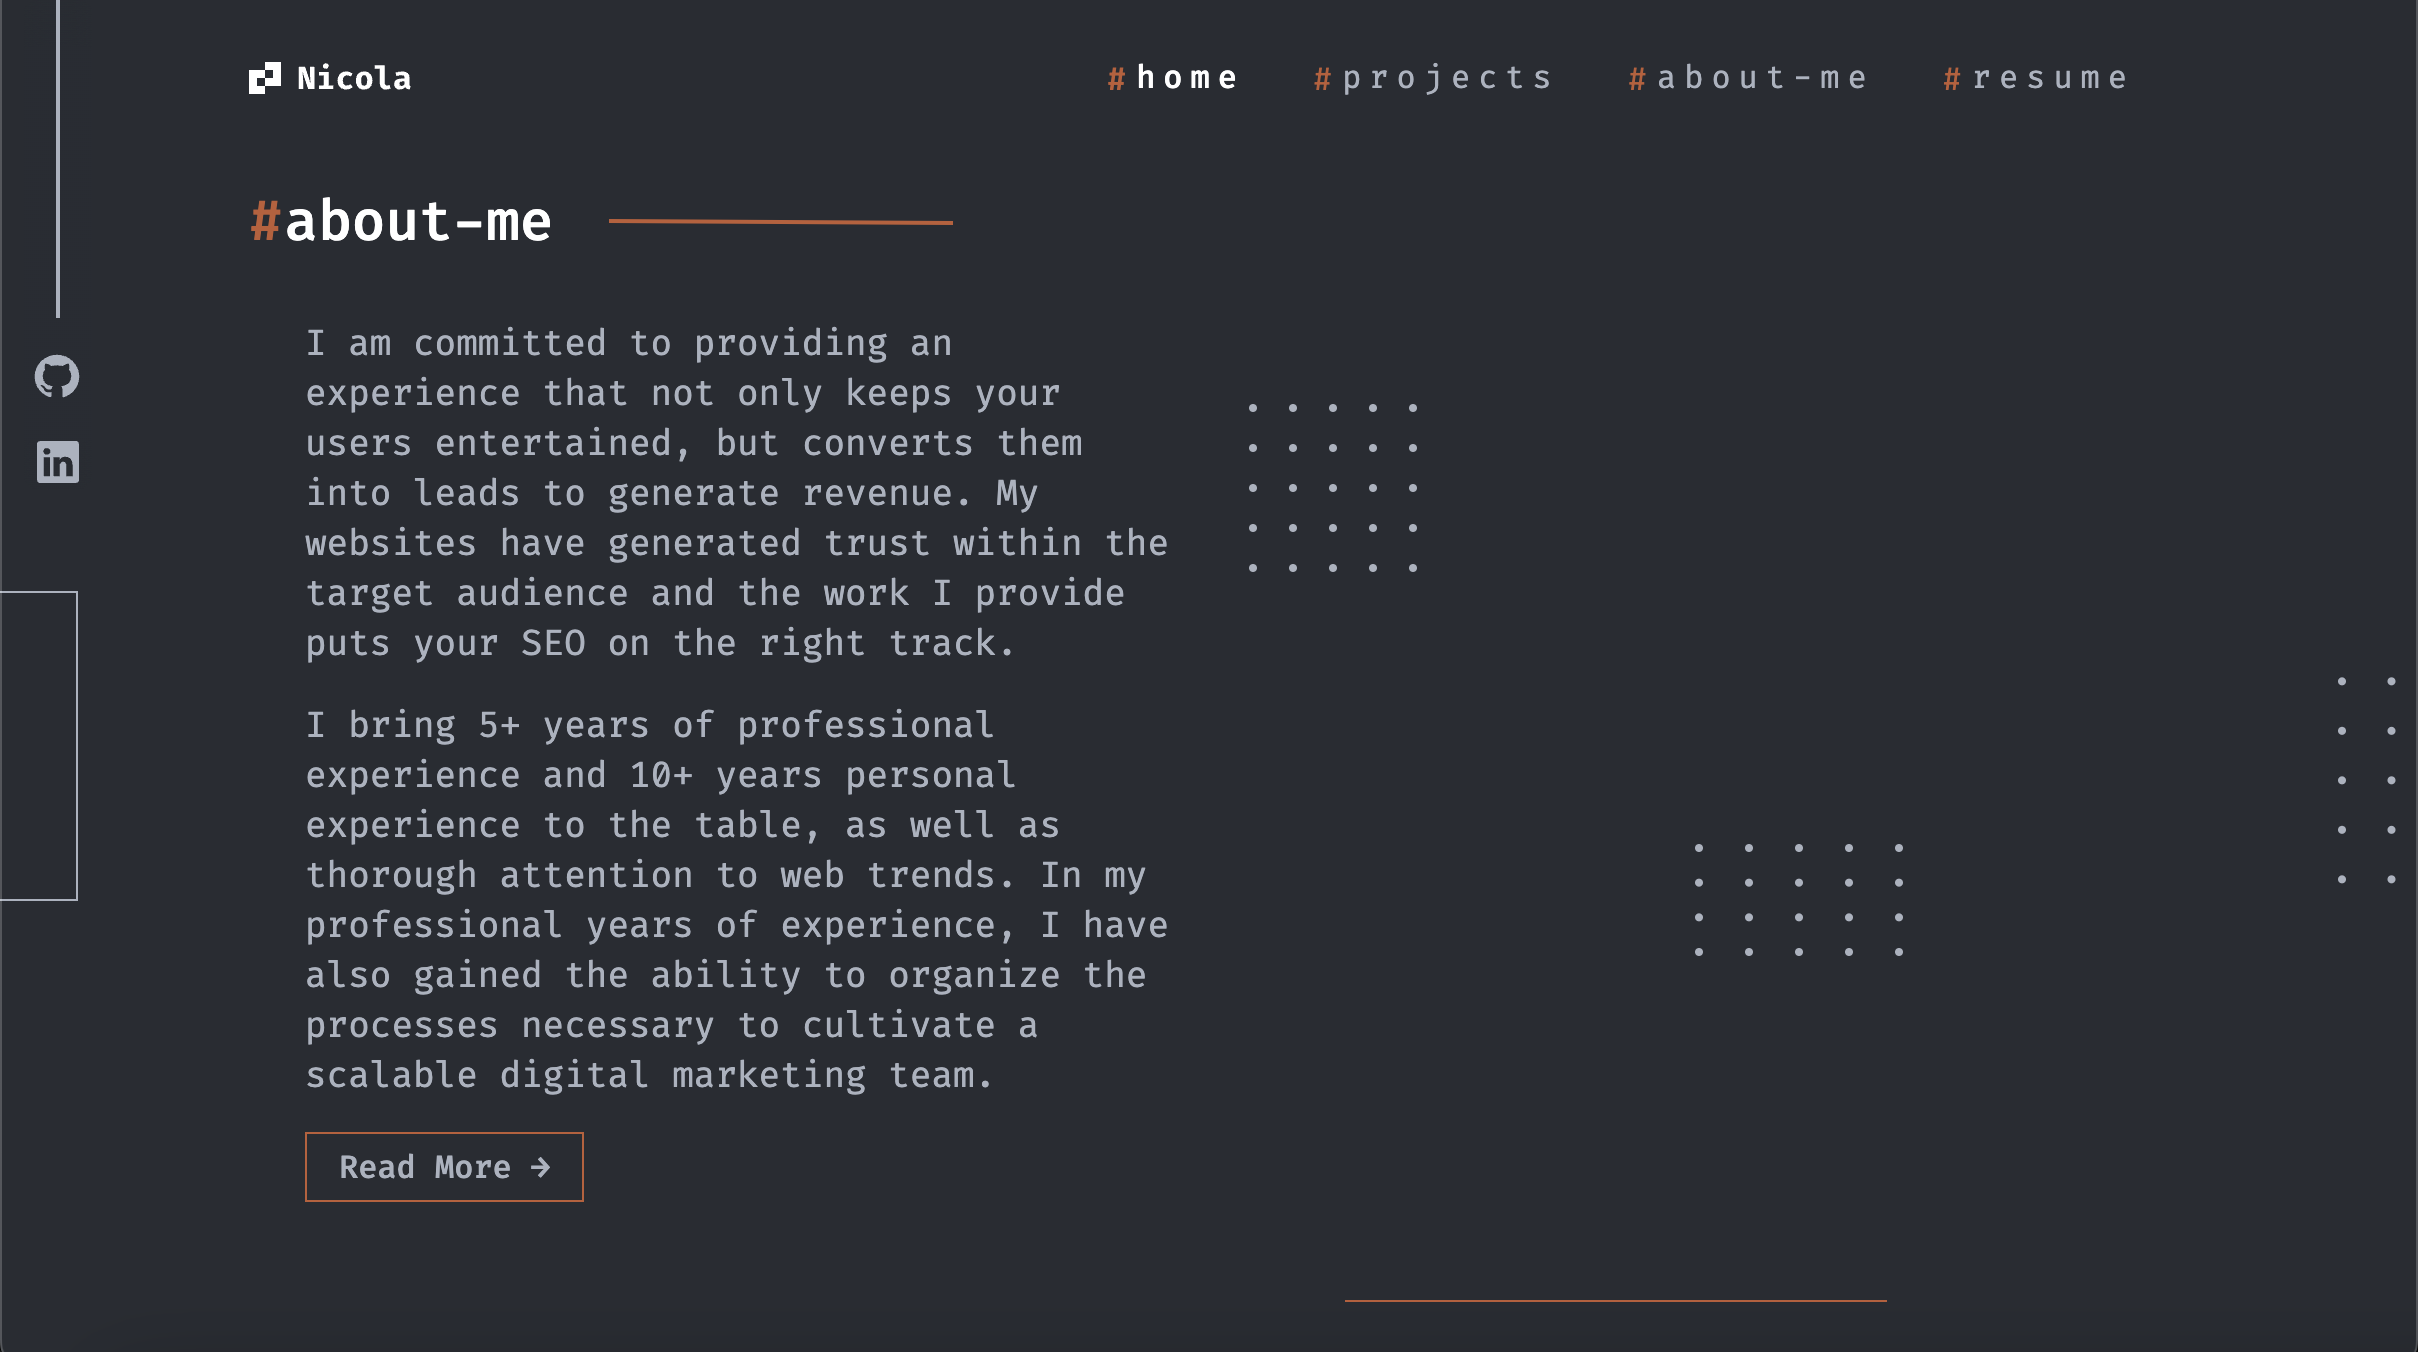Open the GitHub profile icon
The width and height of the screenshot is (2418, 1352).
[57, 377]
